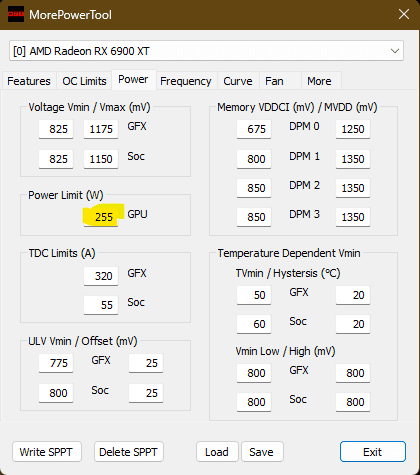
Task: Switch to the Features tab
Action: click(x=29, y=81)
